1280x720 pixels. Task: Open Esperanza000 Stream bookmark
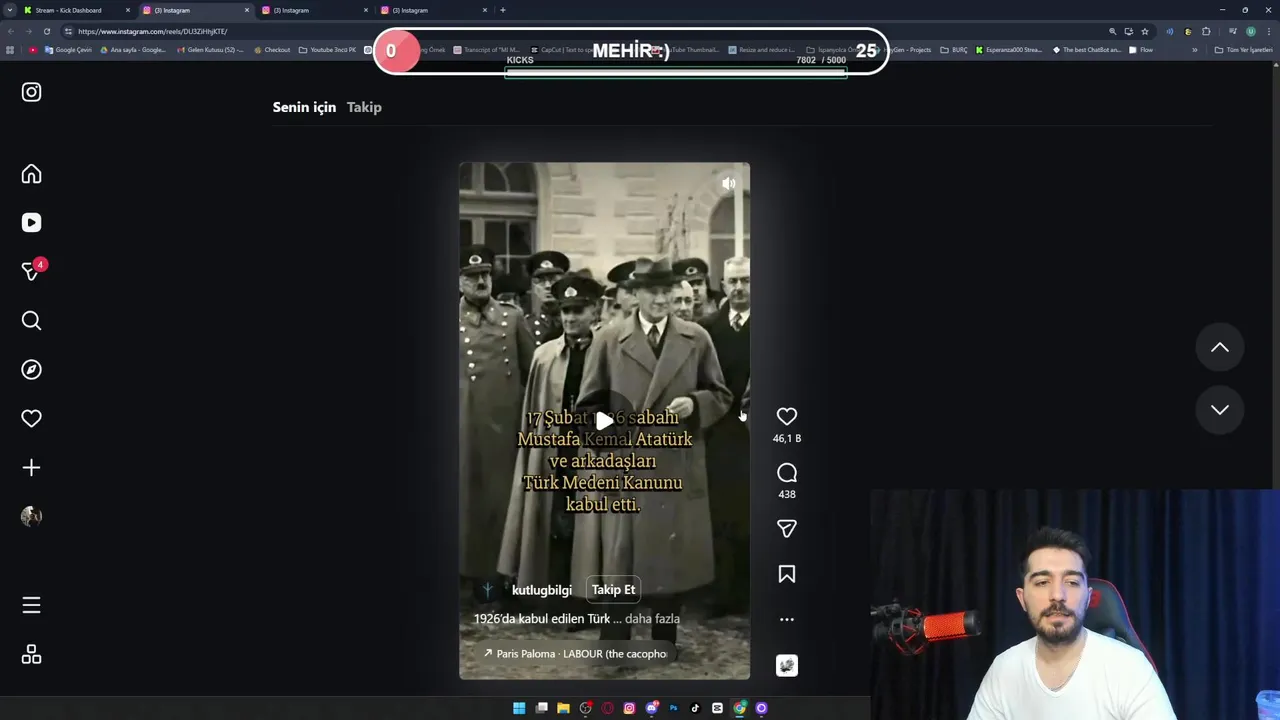coord(1008,50)
